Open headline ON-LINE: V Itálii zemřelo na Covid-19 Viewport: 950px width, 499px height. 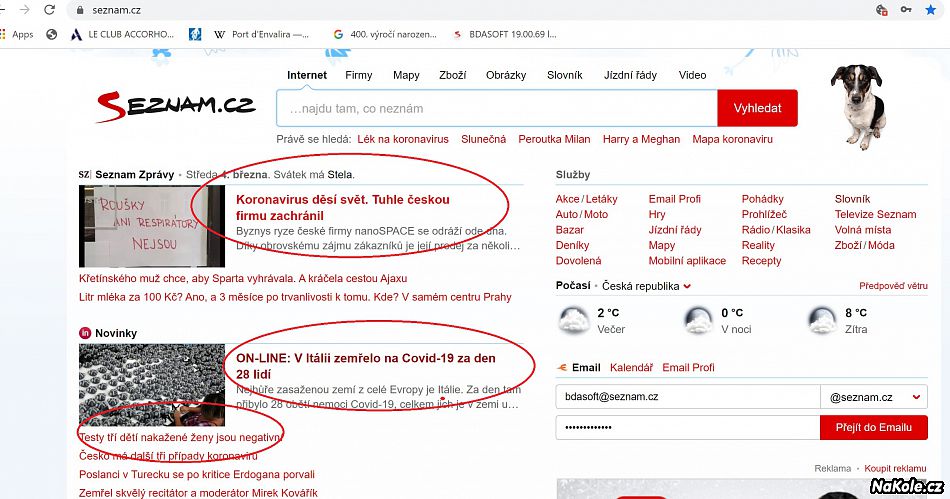(366, 366)
